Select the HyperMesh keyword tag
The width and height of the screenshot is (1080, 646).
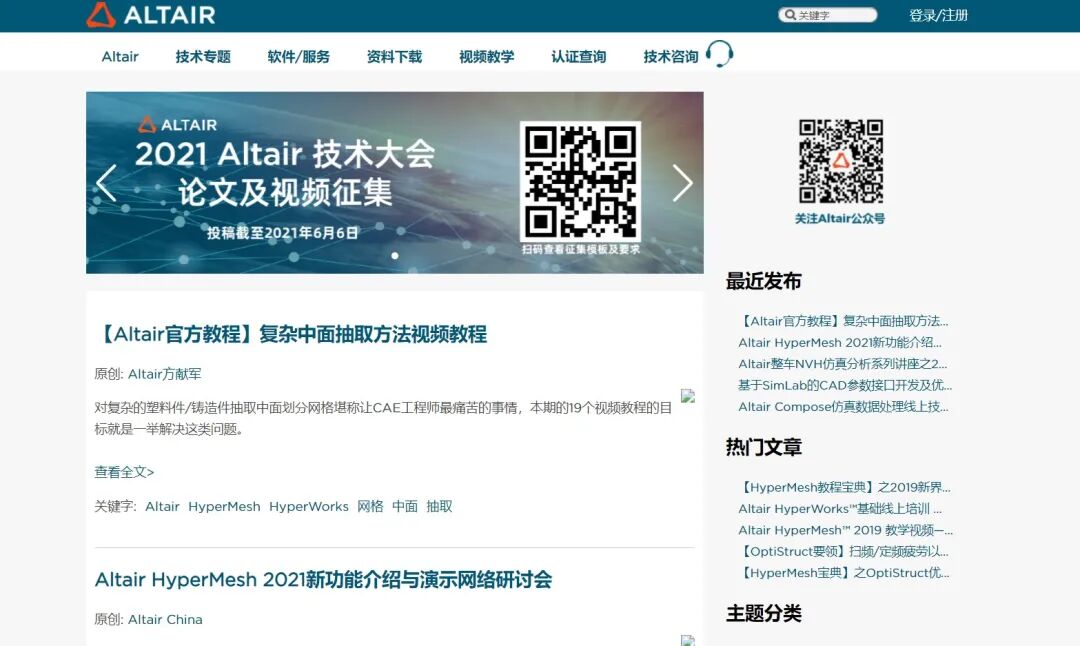pyautogui.click(x=225, y=506)
